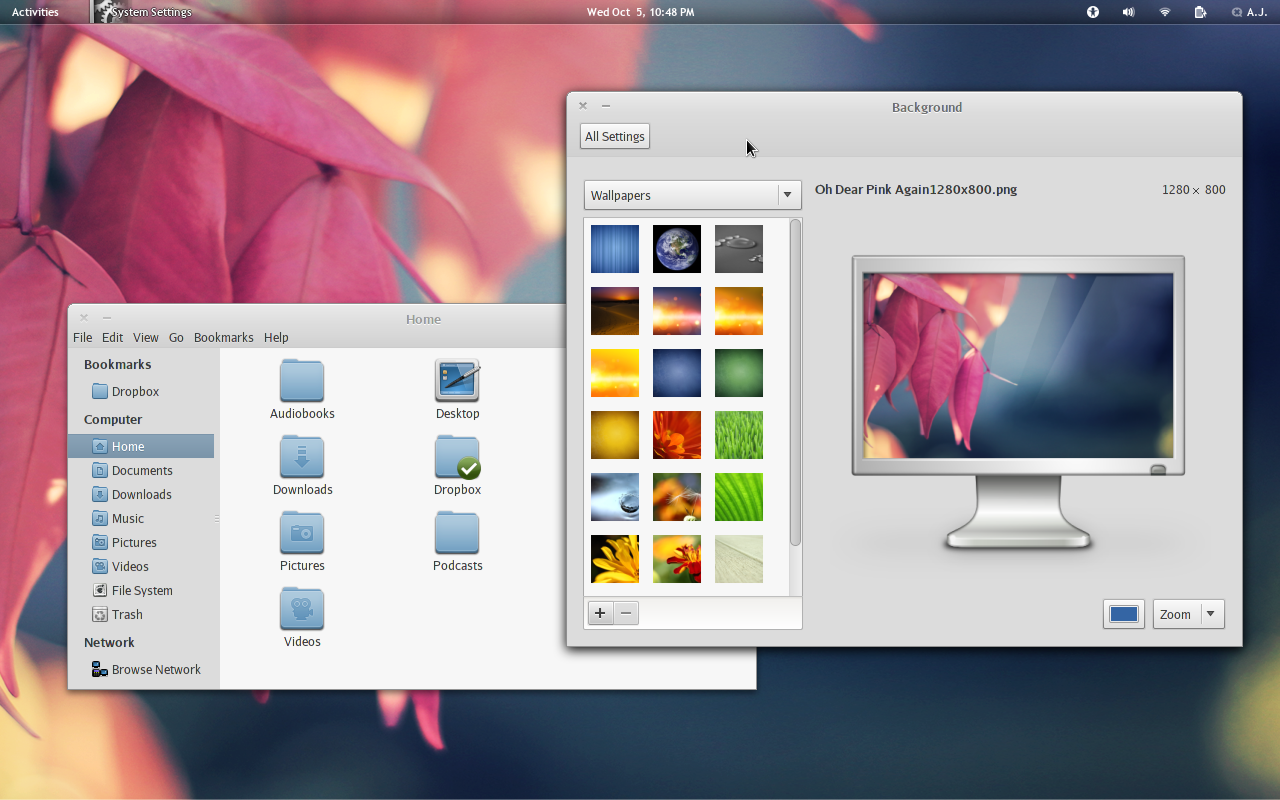Select the dark blue radial wallpaper

(677, 373)
